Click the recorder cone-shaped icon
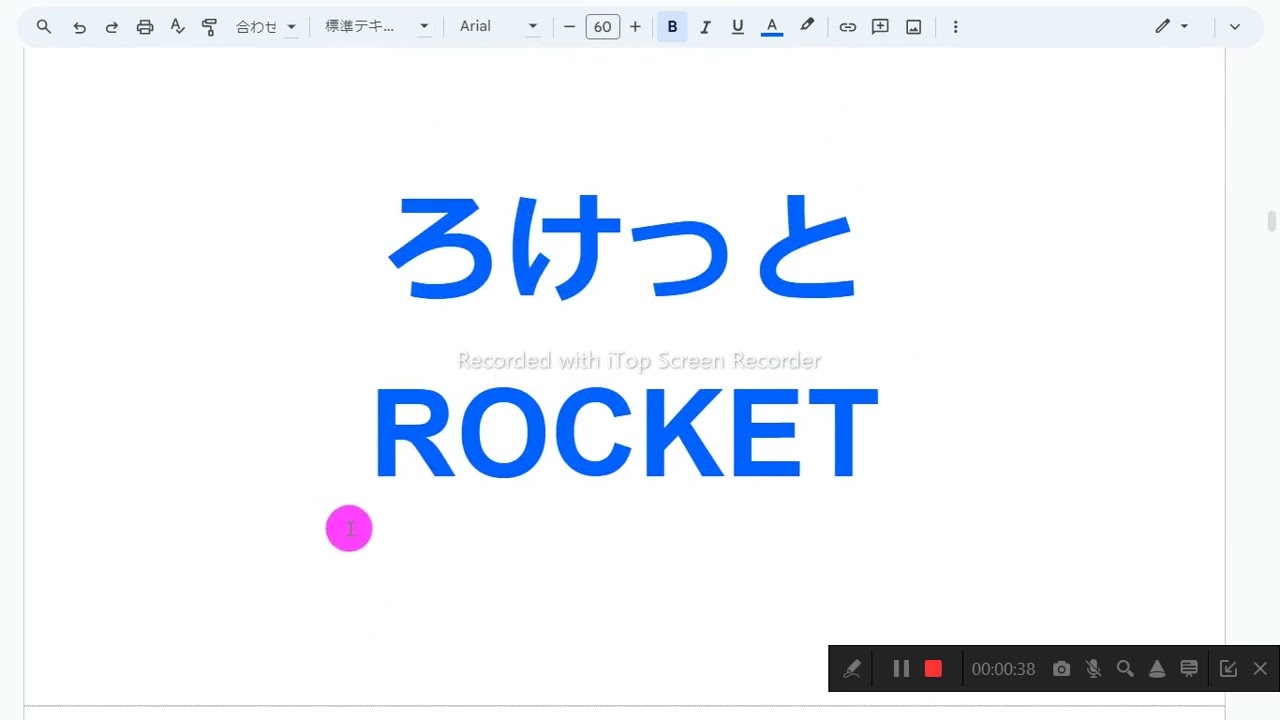1280x720 pixels. click(1157, 669)
